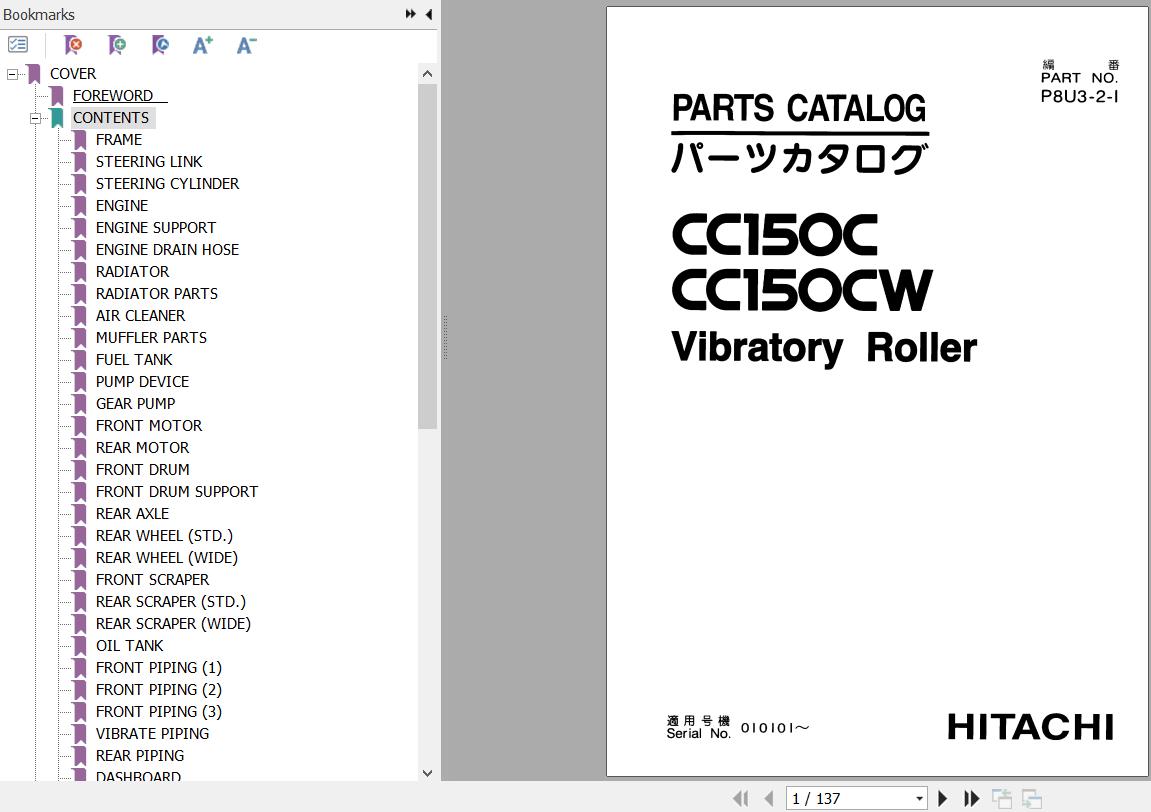This screenshot has height=812, width=1151.
Task: Click the teal CONTENTS bookmark ribbon icon
Action: pyautogui.click(x=57, y=118)
